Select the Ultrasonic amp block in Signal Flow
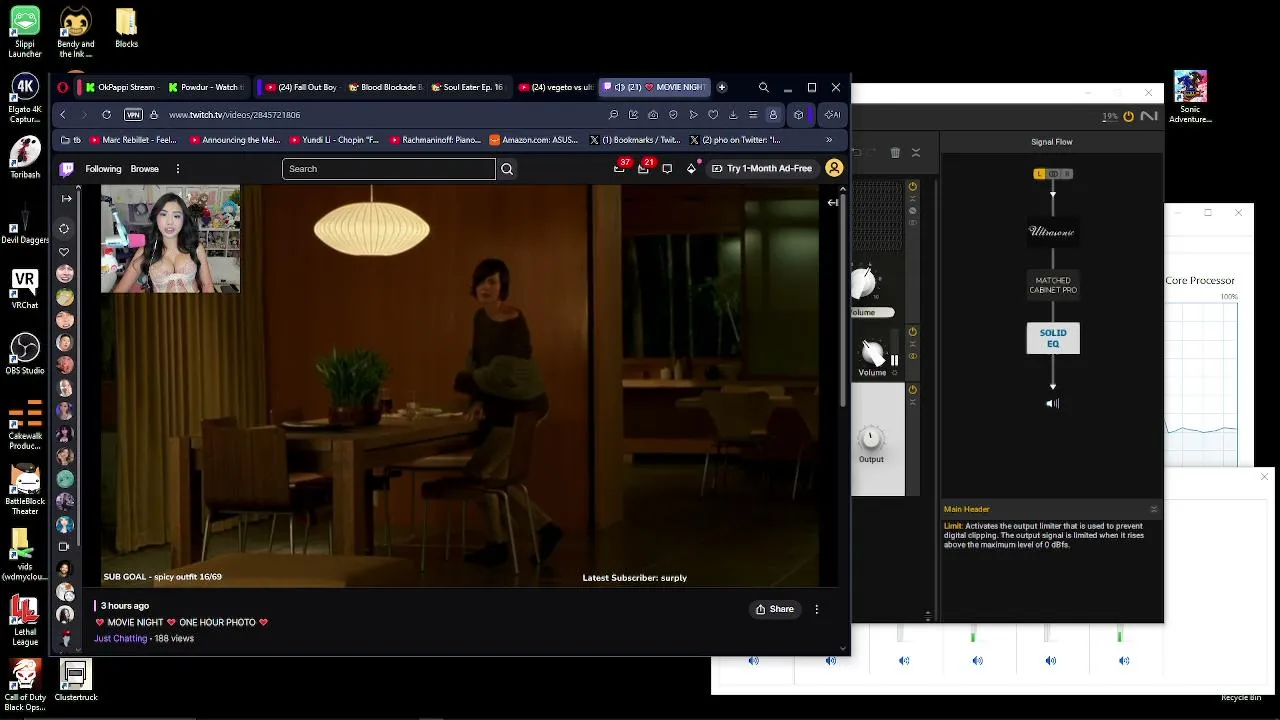 click(1052, 232)
